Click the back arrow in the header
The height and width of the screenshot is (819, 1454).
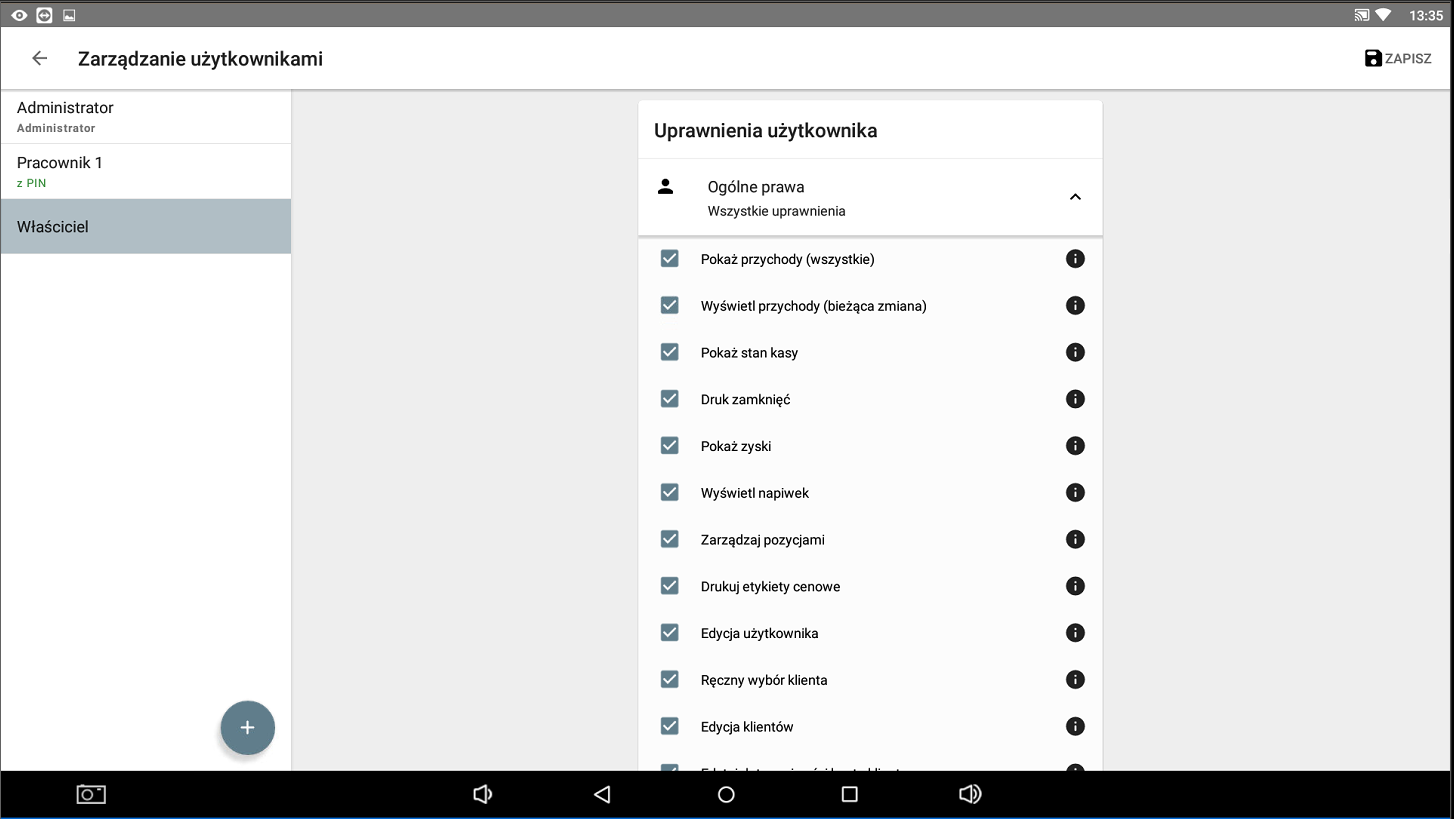[x=40, y=59]
